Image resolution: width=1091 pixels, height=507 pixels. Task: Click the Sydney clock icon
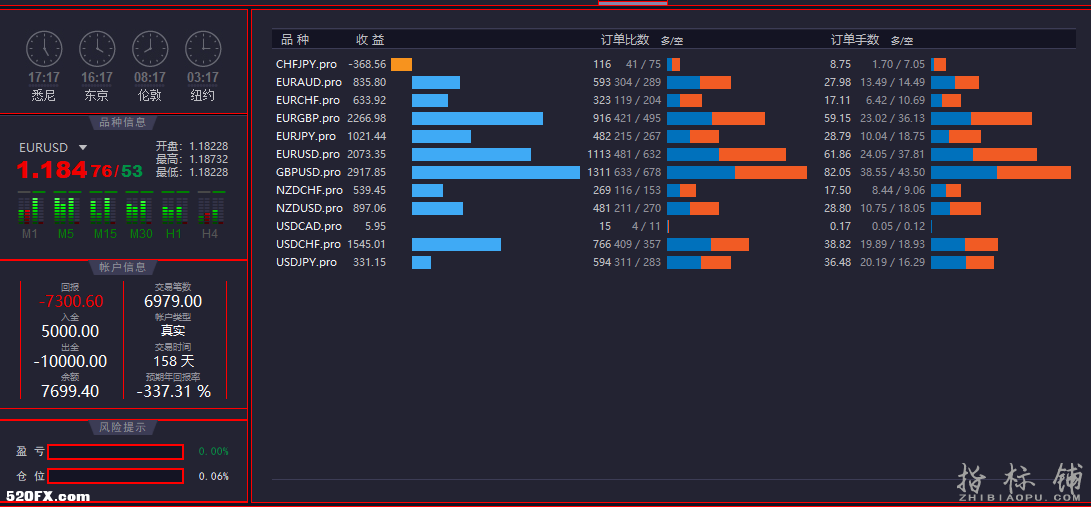click(44, 49)
